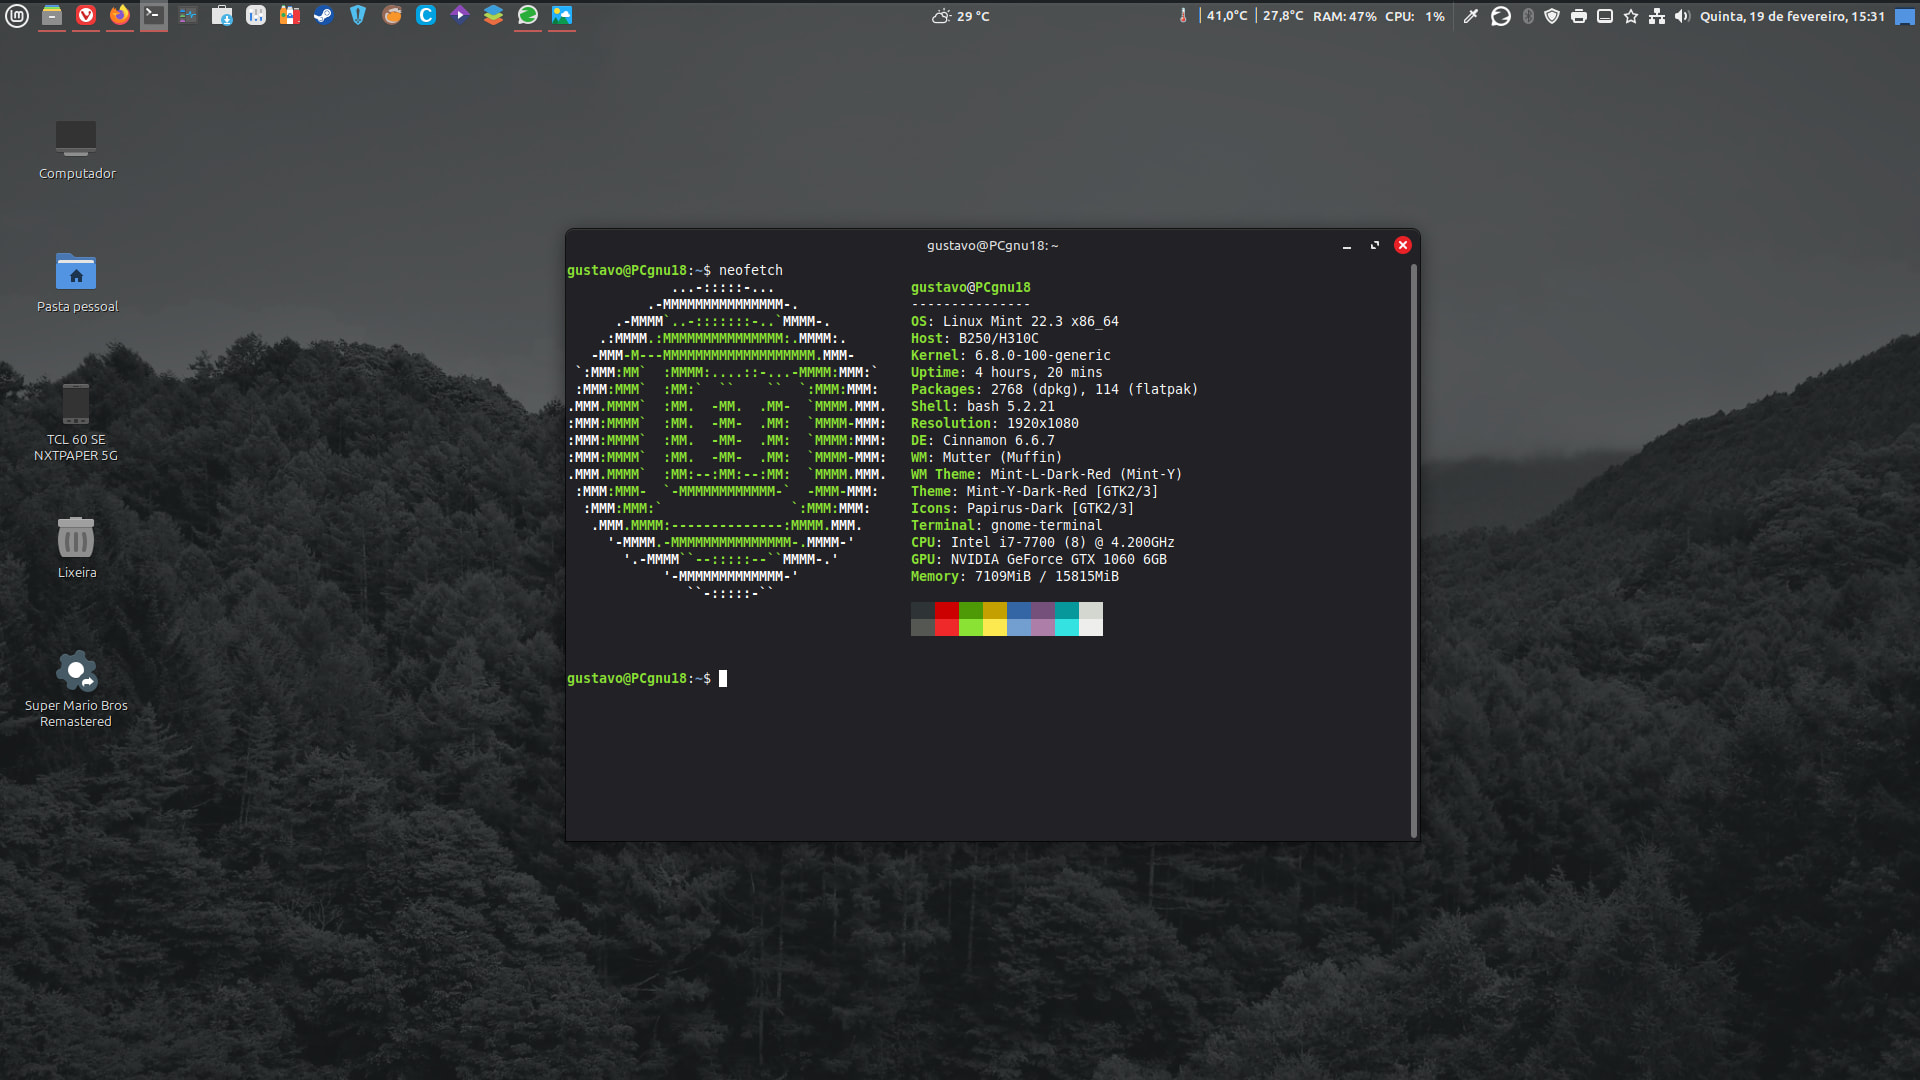
Task: Open the volume speaker applet
Action: (1682, 16)
